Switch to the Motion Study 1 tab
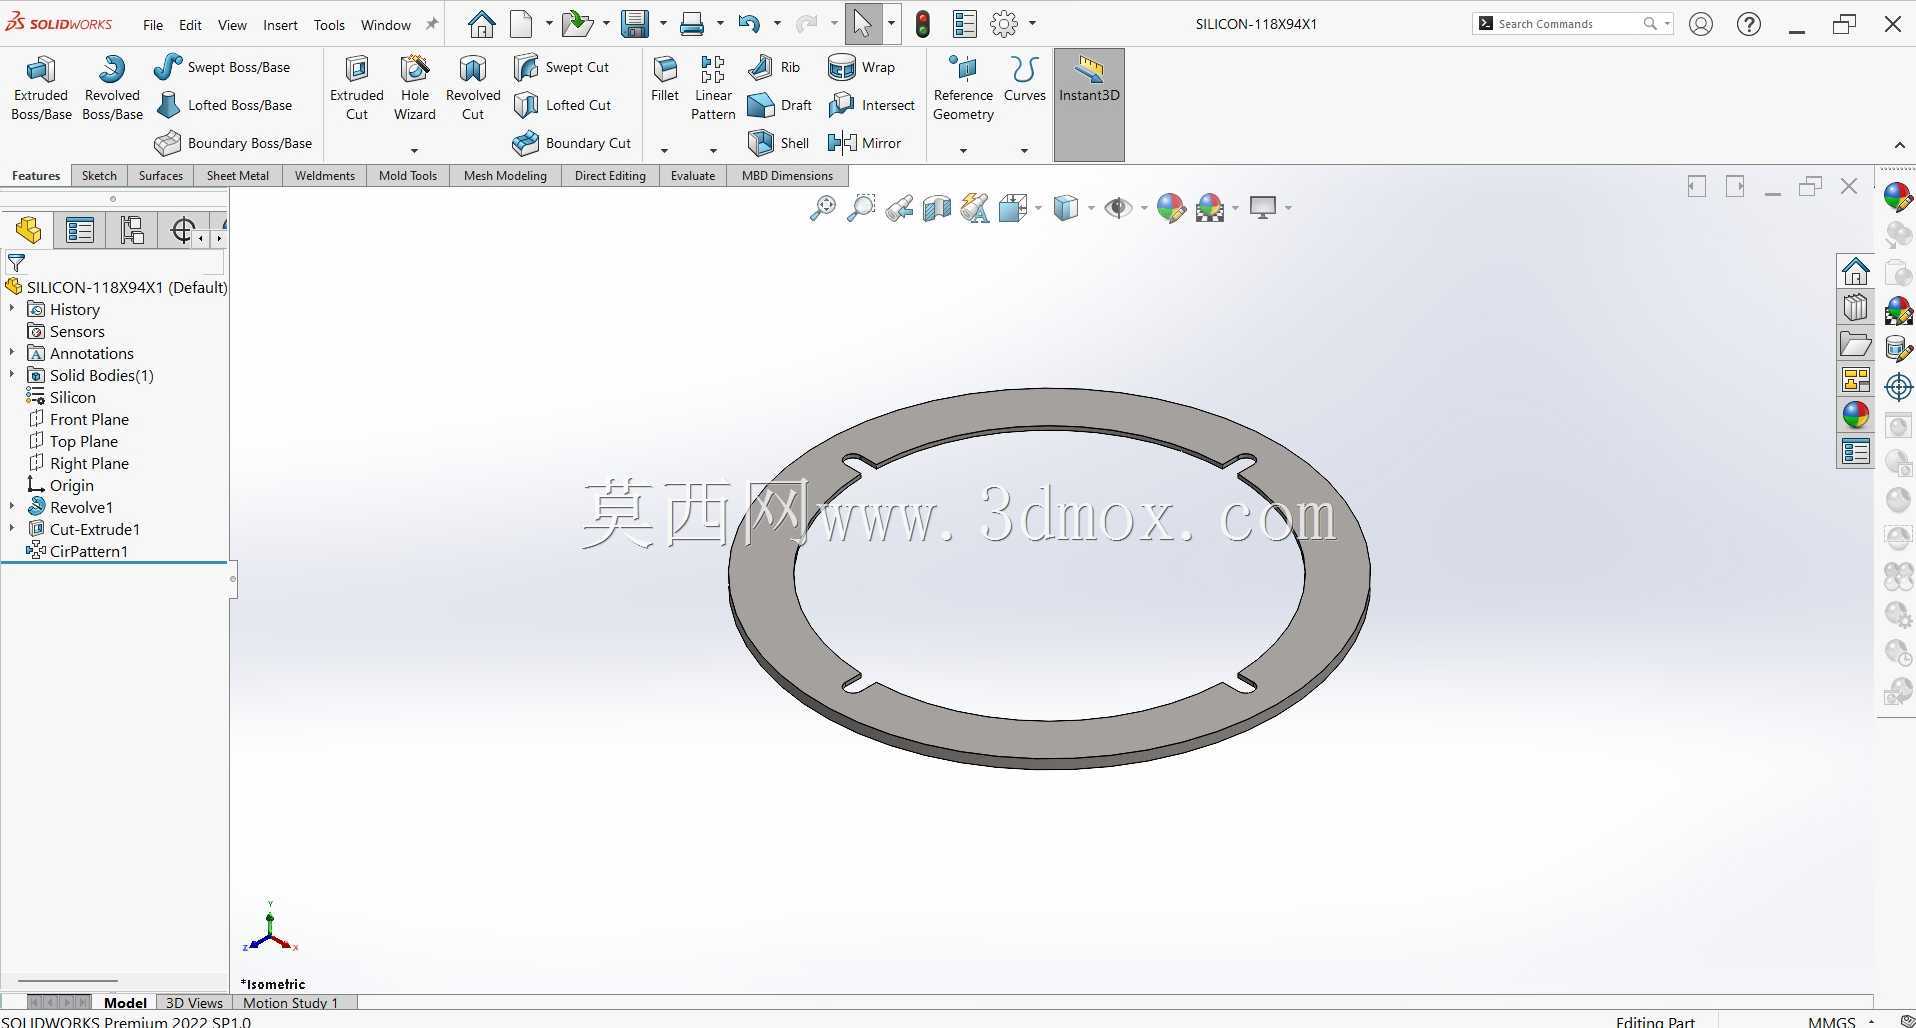The height and width of the screenshot is (1028, 1916). click(x=291, y=1002)
